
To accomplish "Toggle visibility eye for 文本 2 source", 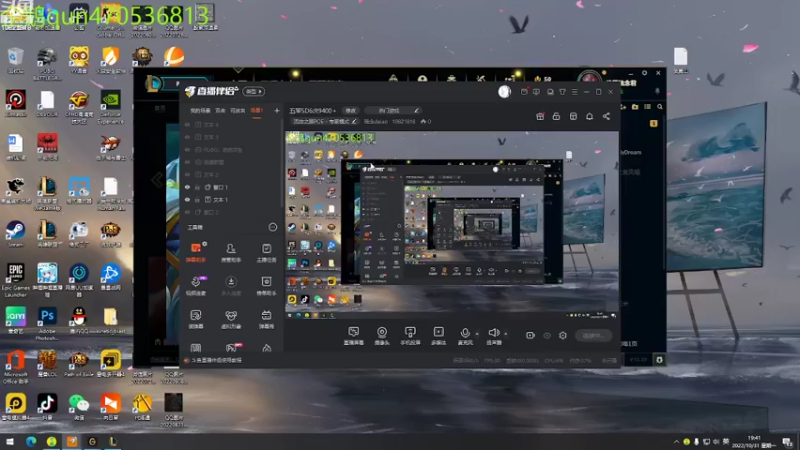I will coord(187,174).
